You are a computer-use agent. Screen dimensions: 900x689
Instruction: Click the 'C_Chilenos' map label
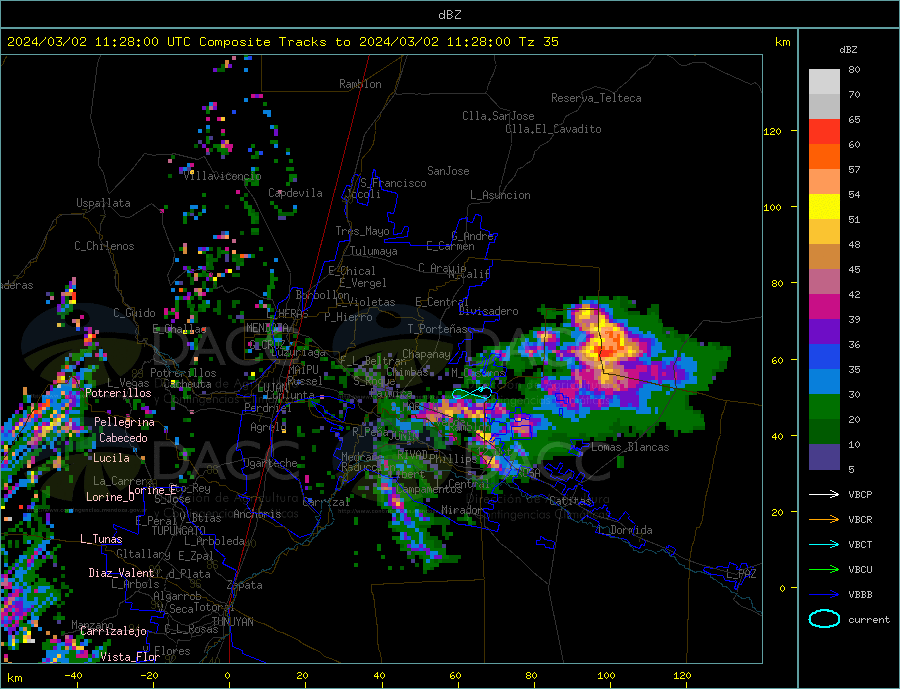click(104, 246)
